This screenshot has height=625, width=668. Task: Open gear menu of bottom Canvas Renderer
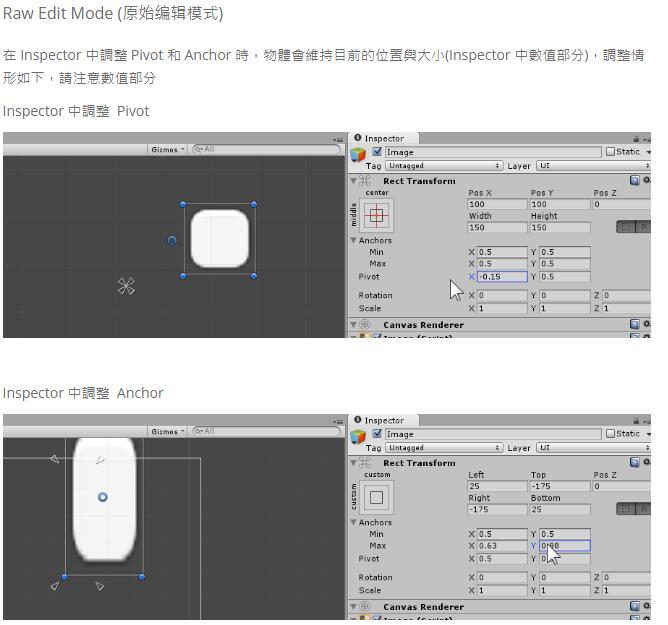[x=646, y=606]
